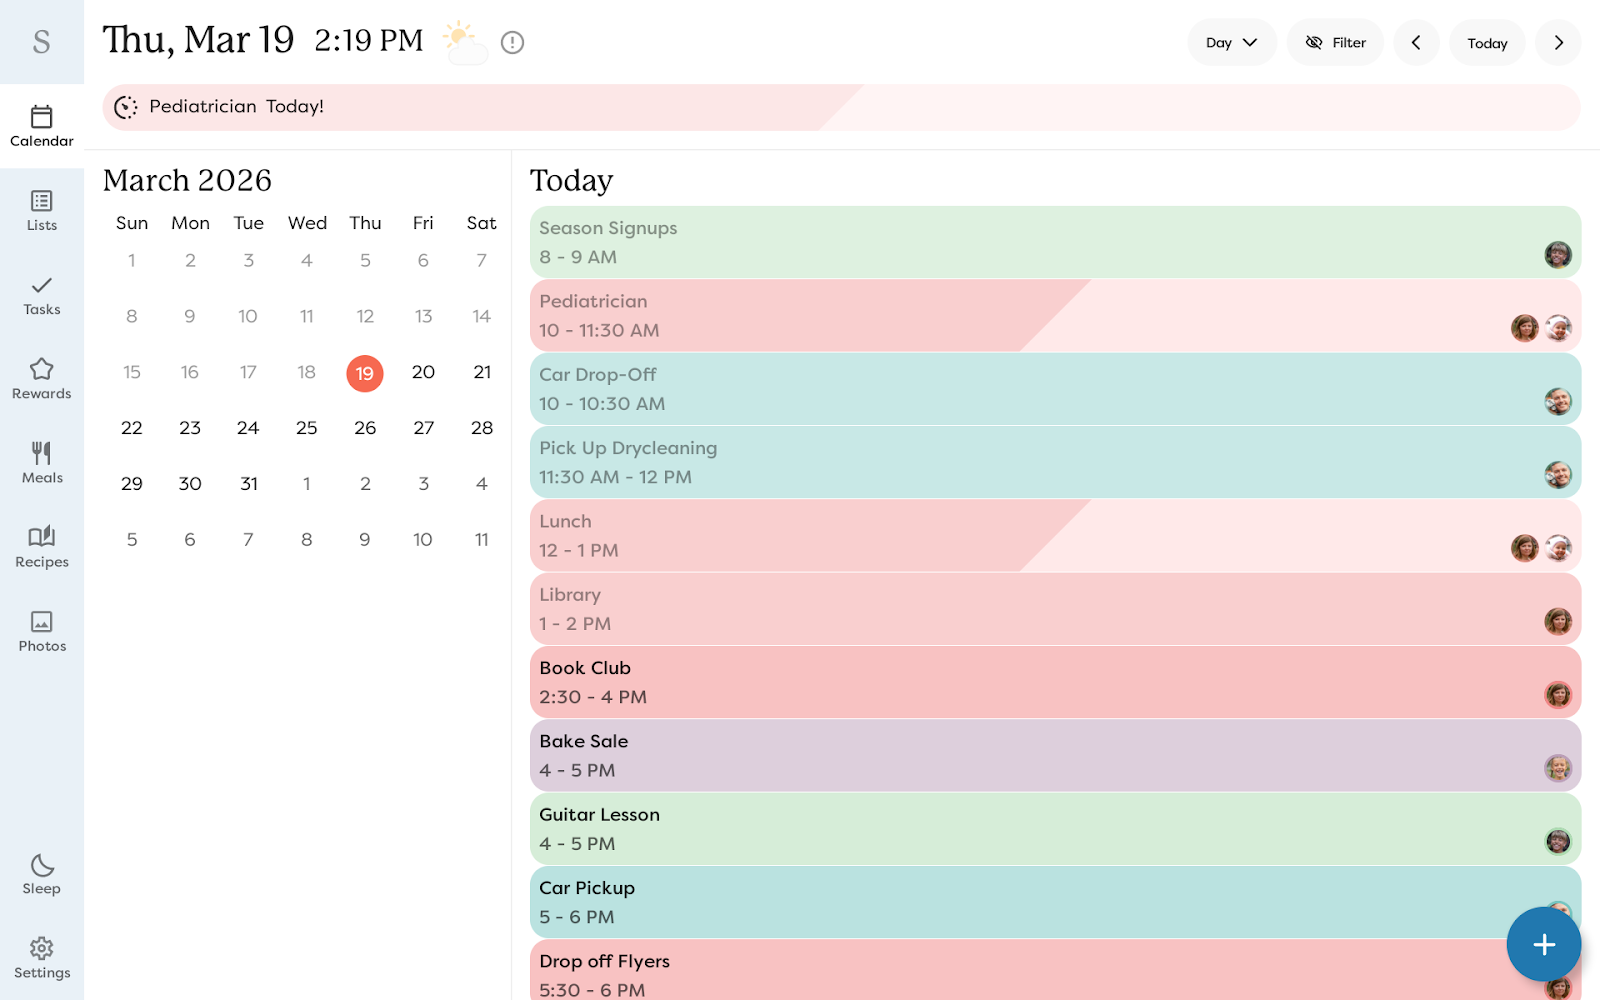Open Photos in the sidebar
The width and height of the screenshot is (1600, 1000).
click(42, 631)
